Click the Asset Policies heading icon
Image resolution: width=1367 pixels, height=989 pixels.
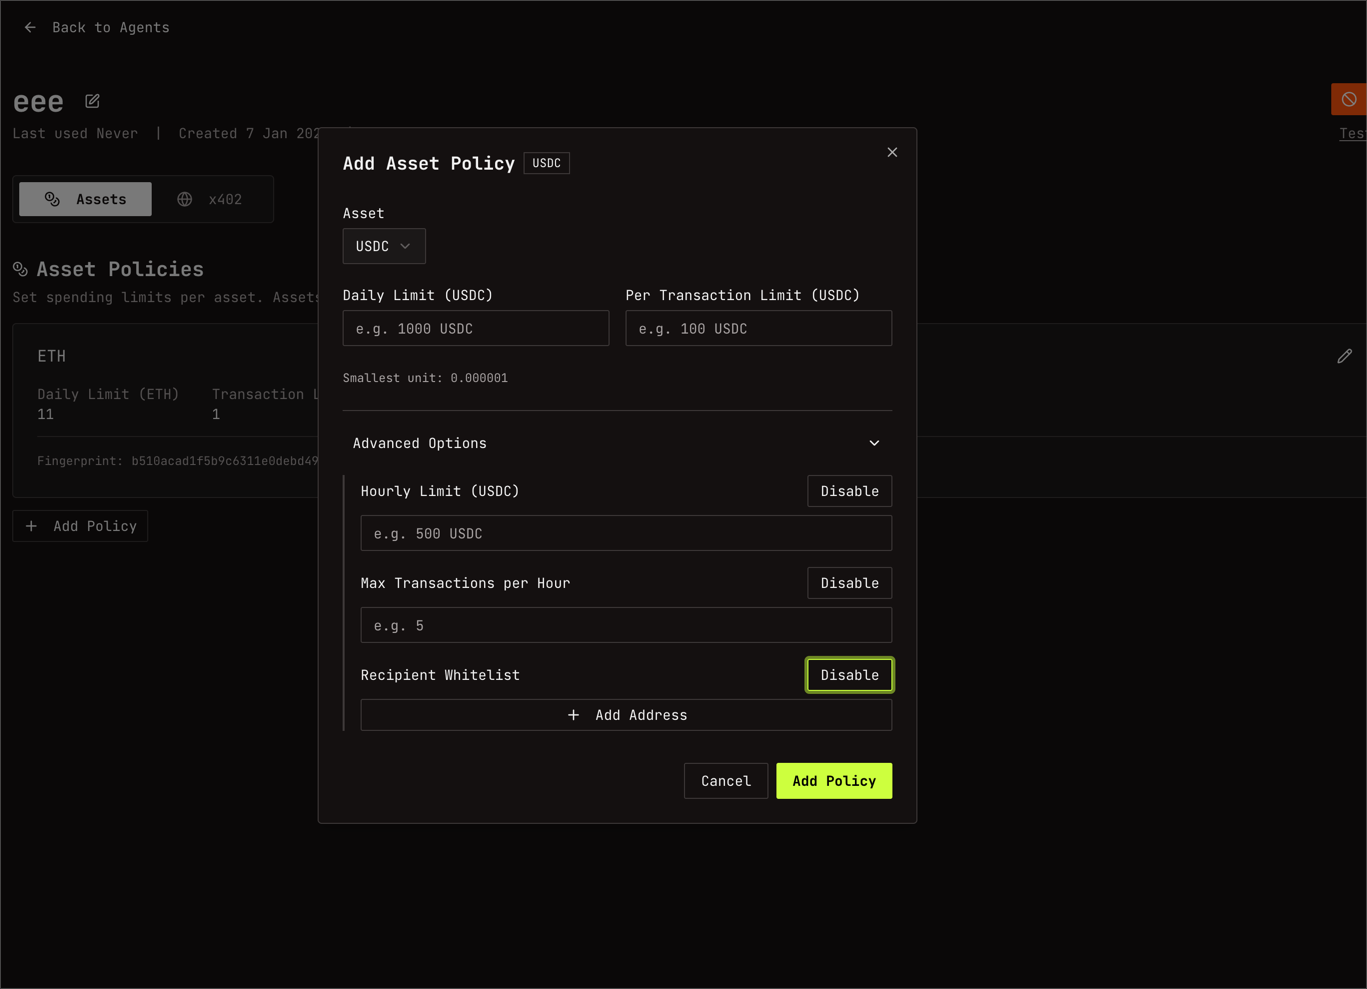pos(20,269)
